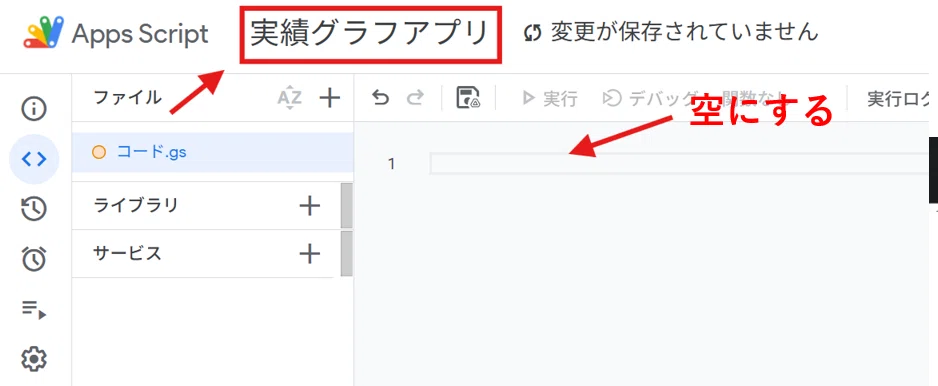
Task: Click the 実行 run button
Action: (550, 98)
